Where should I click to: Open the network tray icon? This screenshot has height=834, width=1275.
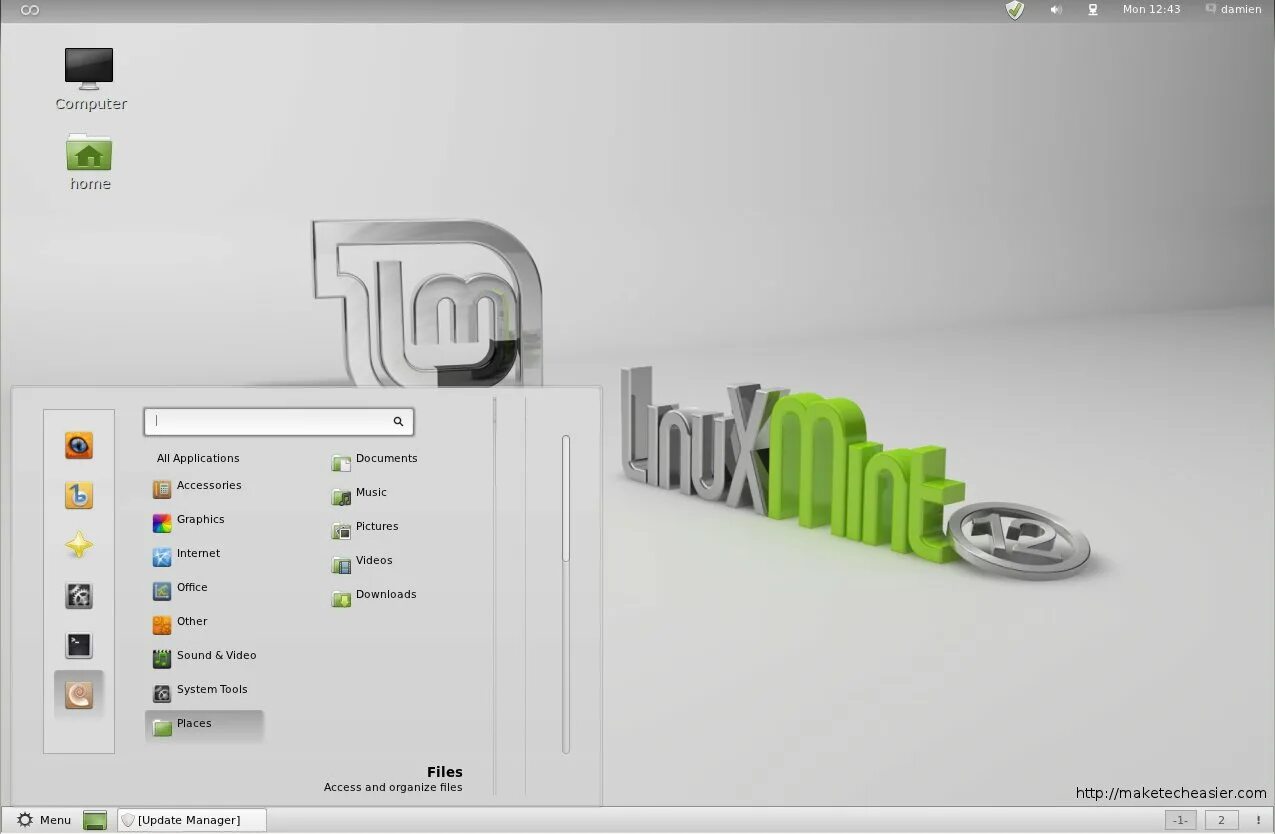tap(1093, 10)
